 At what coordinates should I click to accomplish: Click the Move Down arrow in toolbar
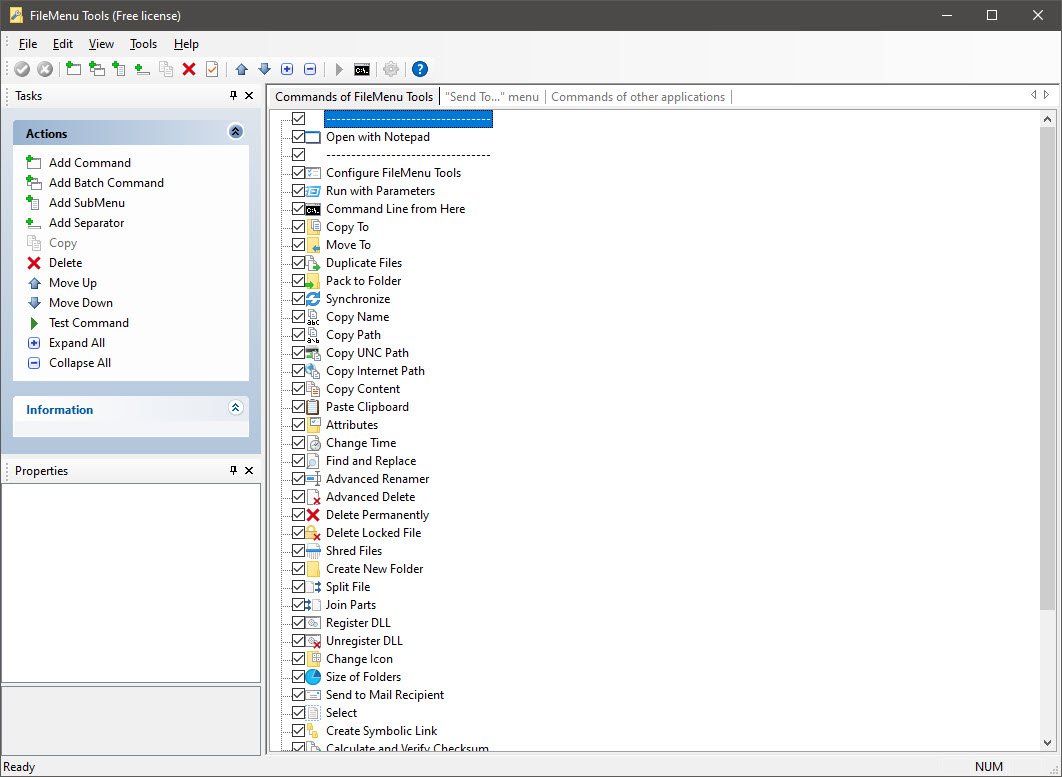(x=264, y=69)
